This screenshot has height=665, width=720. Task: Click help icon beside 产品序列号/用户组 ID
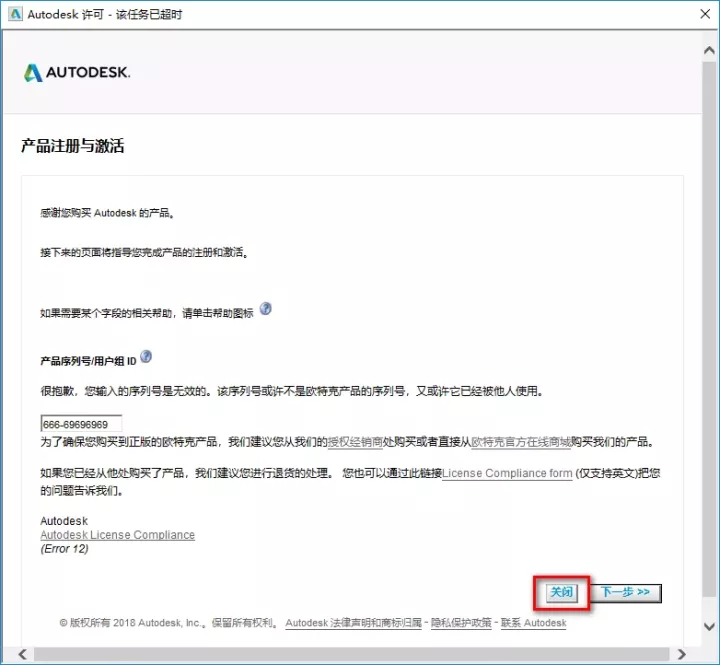pos(147,357)
